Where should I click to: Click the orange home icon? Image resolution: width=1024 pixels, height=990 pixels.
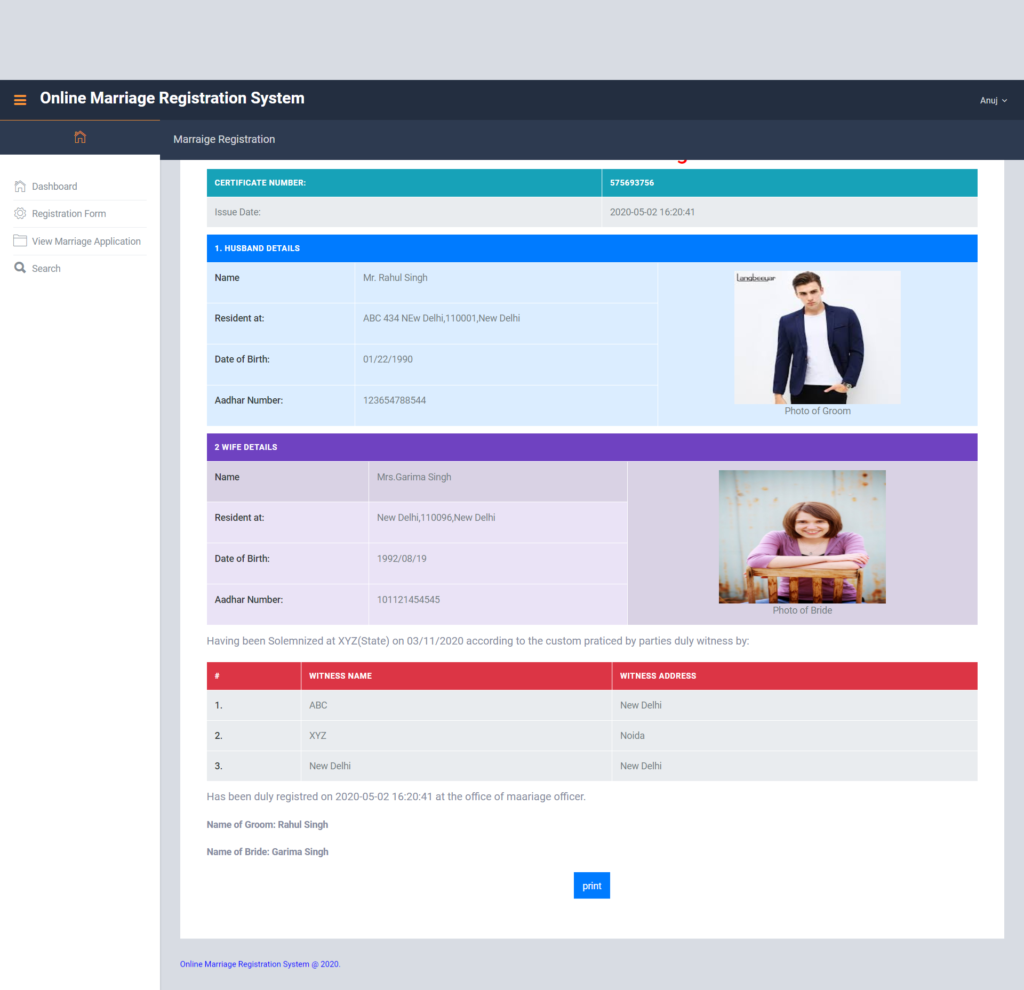click(80, 138)
